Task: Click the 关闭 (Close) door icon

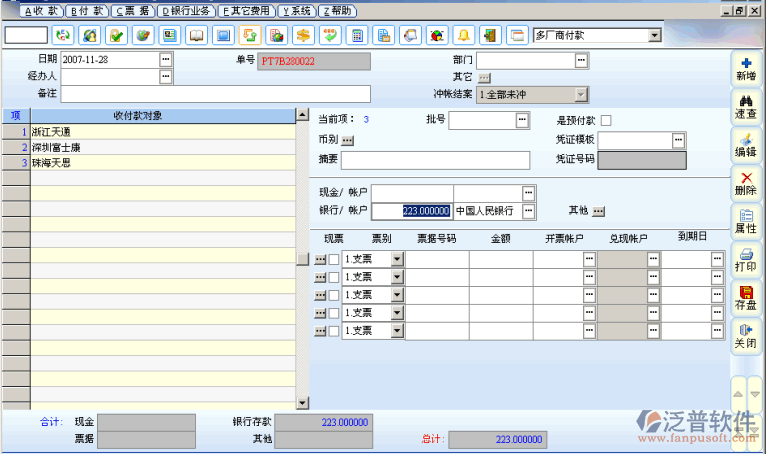Action: tap(746, 335)
